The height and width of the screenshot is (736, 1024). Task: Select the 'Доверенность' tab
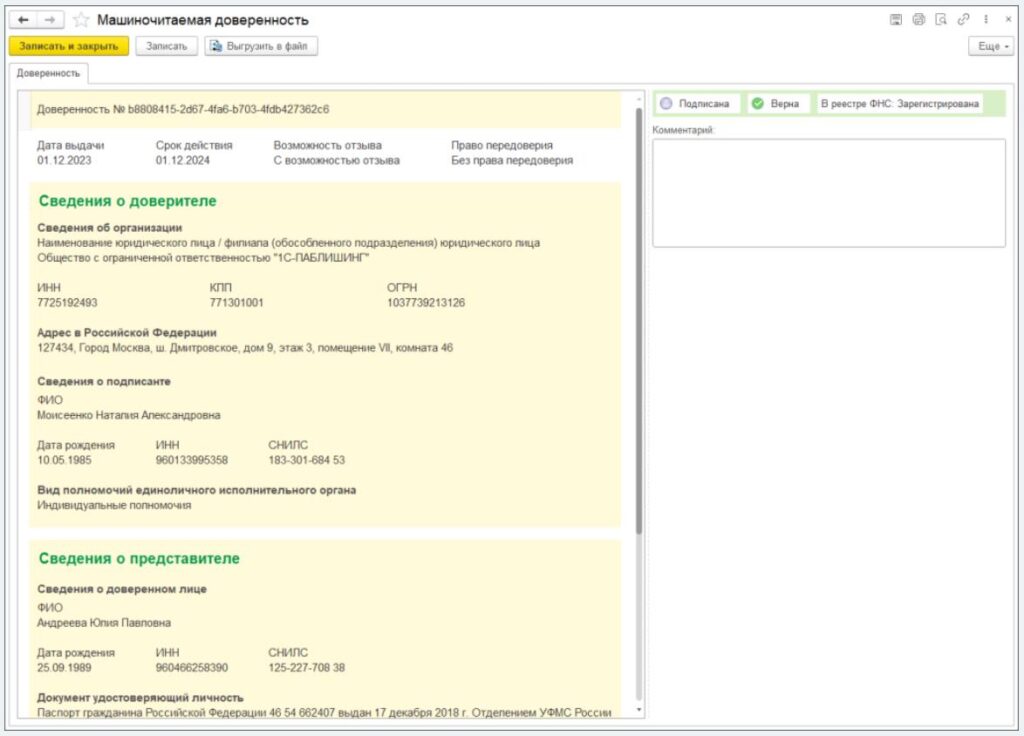48,73
